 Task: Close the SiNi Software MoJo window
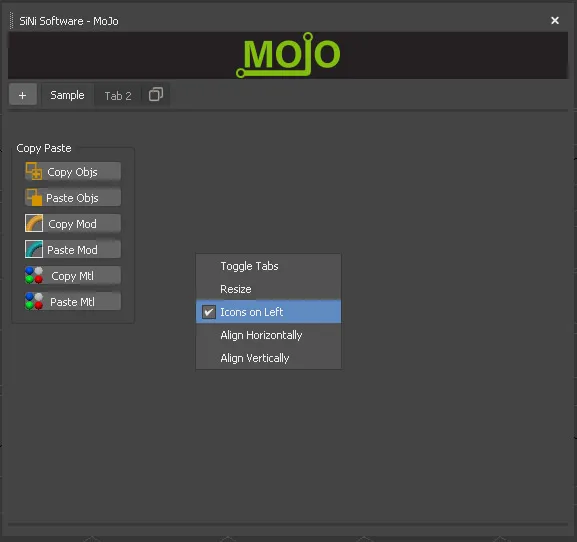point(555,21)
